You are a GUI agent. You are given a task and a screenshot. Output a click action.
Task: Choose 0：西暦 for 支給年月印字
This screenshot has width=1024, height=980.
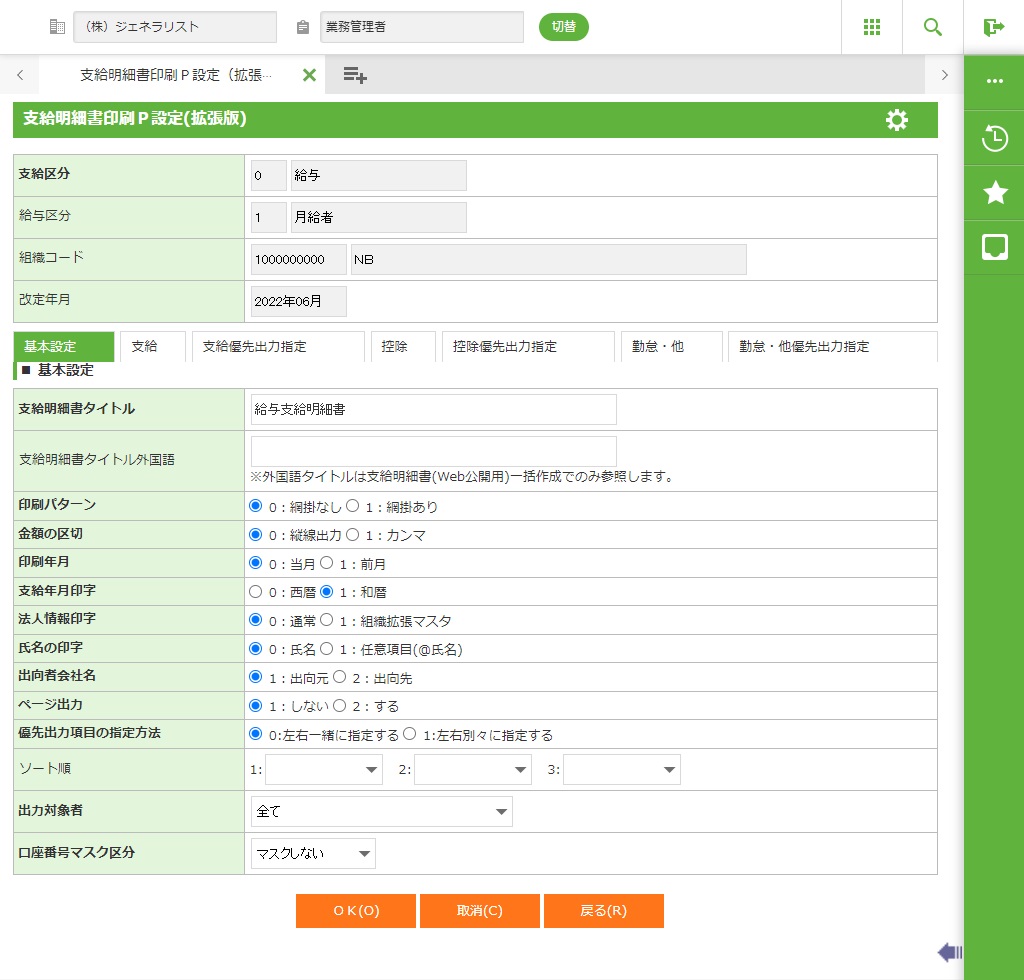256,592
